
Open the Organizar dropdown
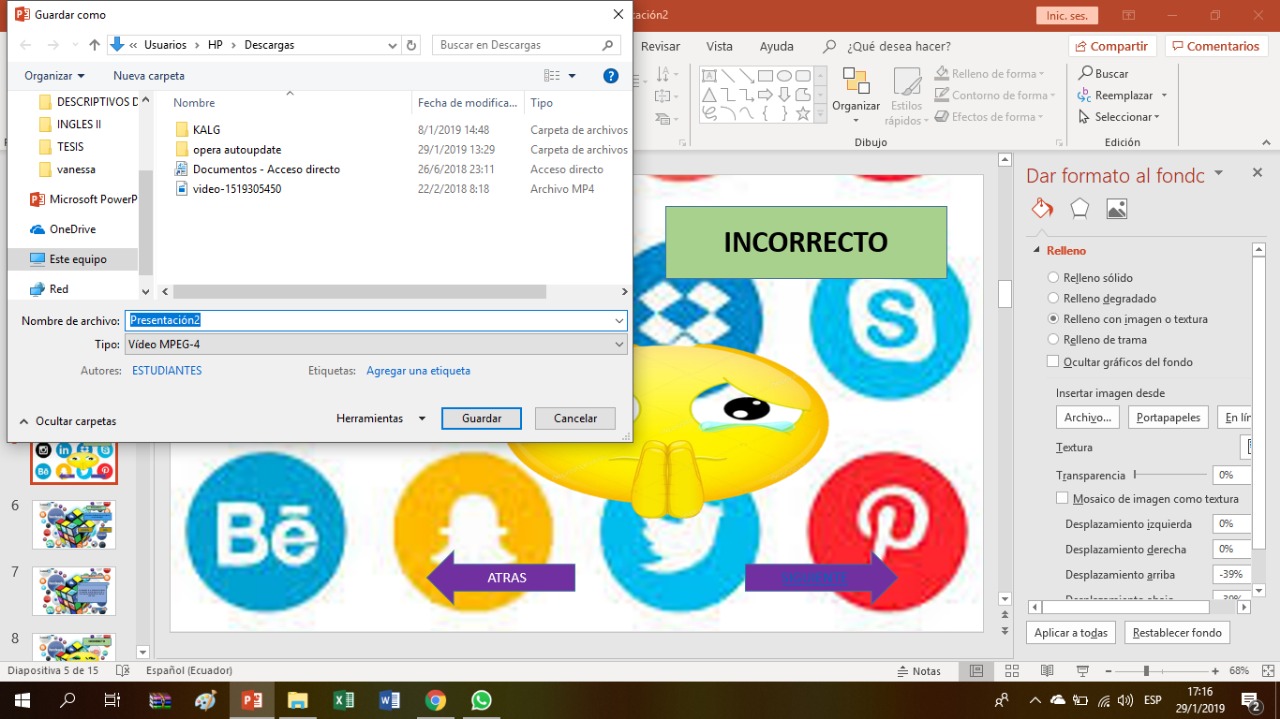53,75
